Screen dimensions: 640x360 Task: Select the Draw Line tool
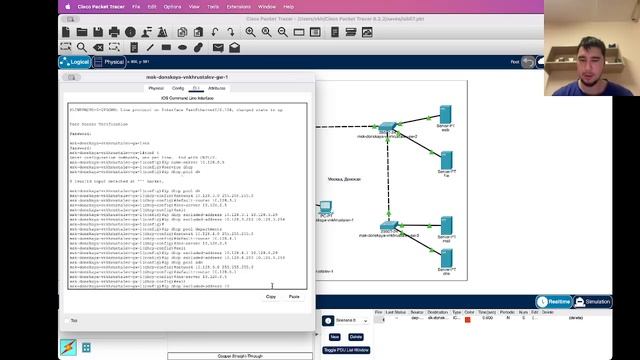(x=150, y=47)
